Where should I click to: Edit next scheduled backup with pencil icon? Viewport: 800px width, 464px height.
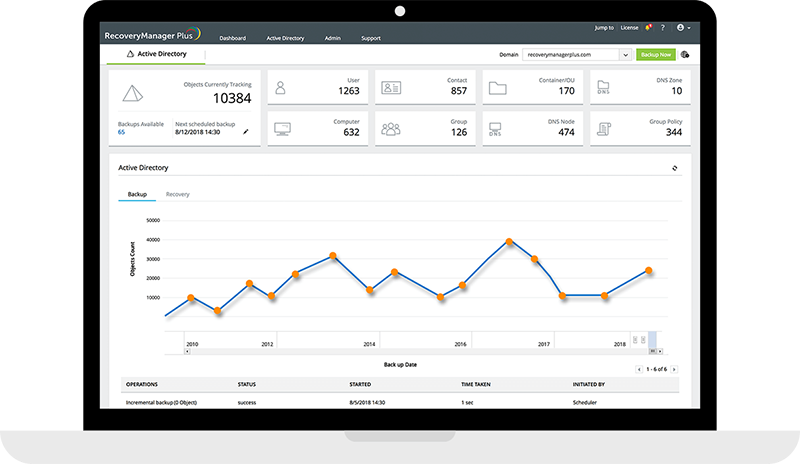click(x=245, y=132)
